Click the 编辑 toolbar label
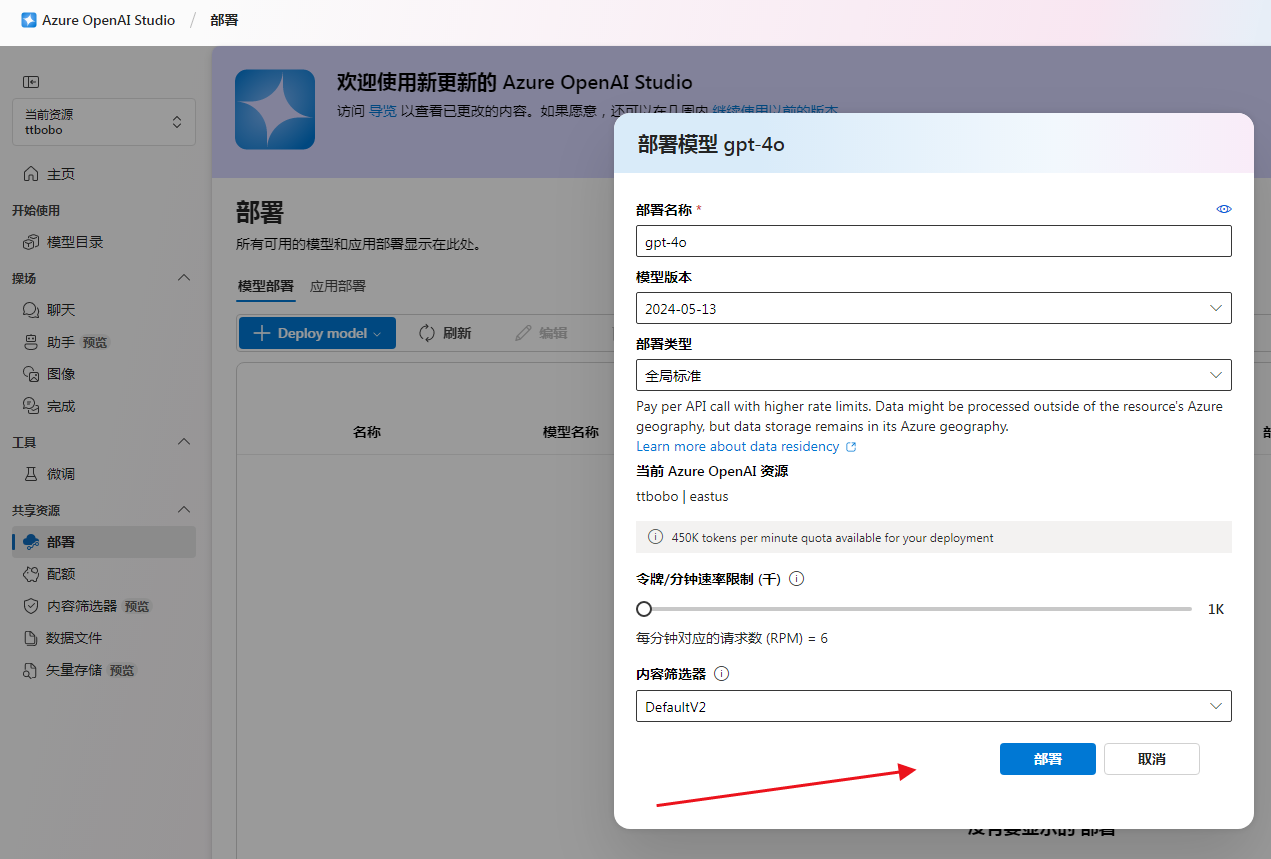 pos(553,333)
